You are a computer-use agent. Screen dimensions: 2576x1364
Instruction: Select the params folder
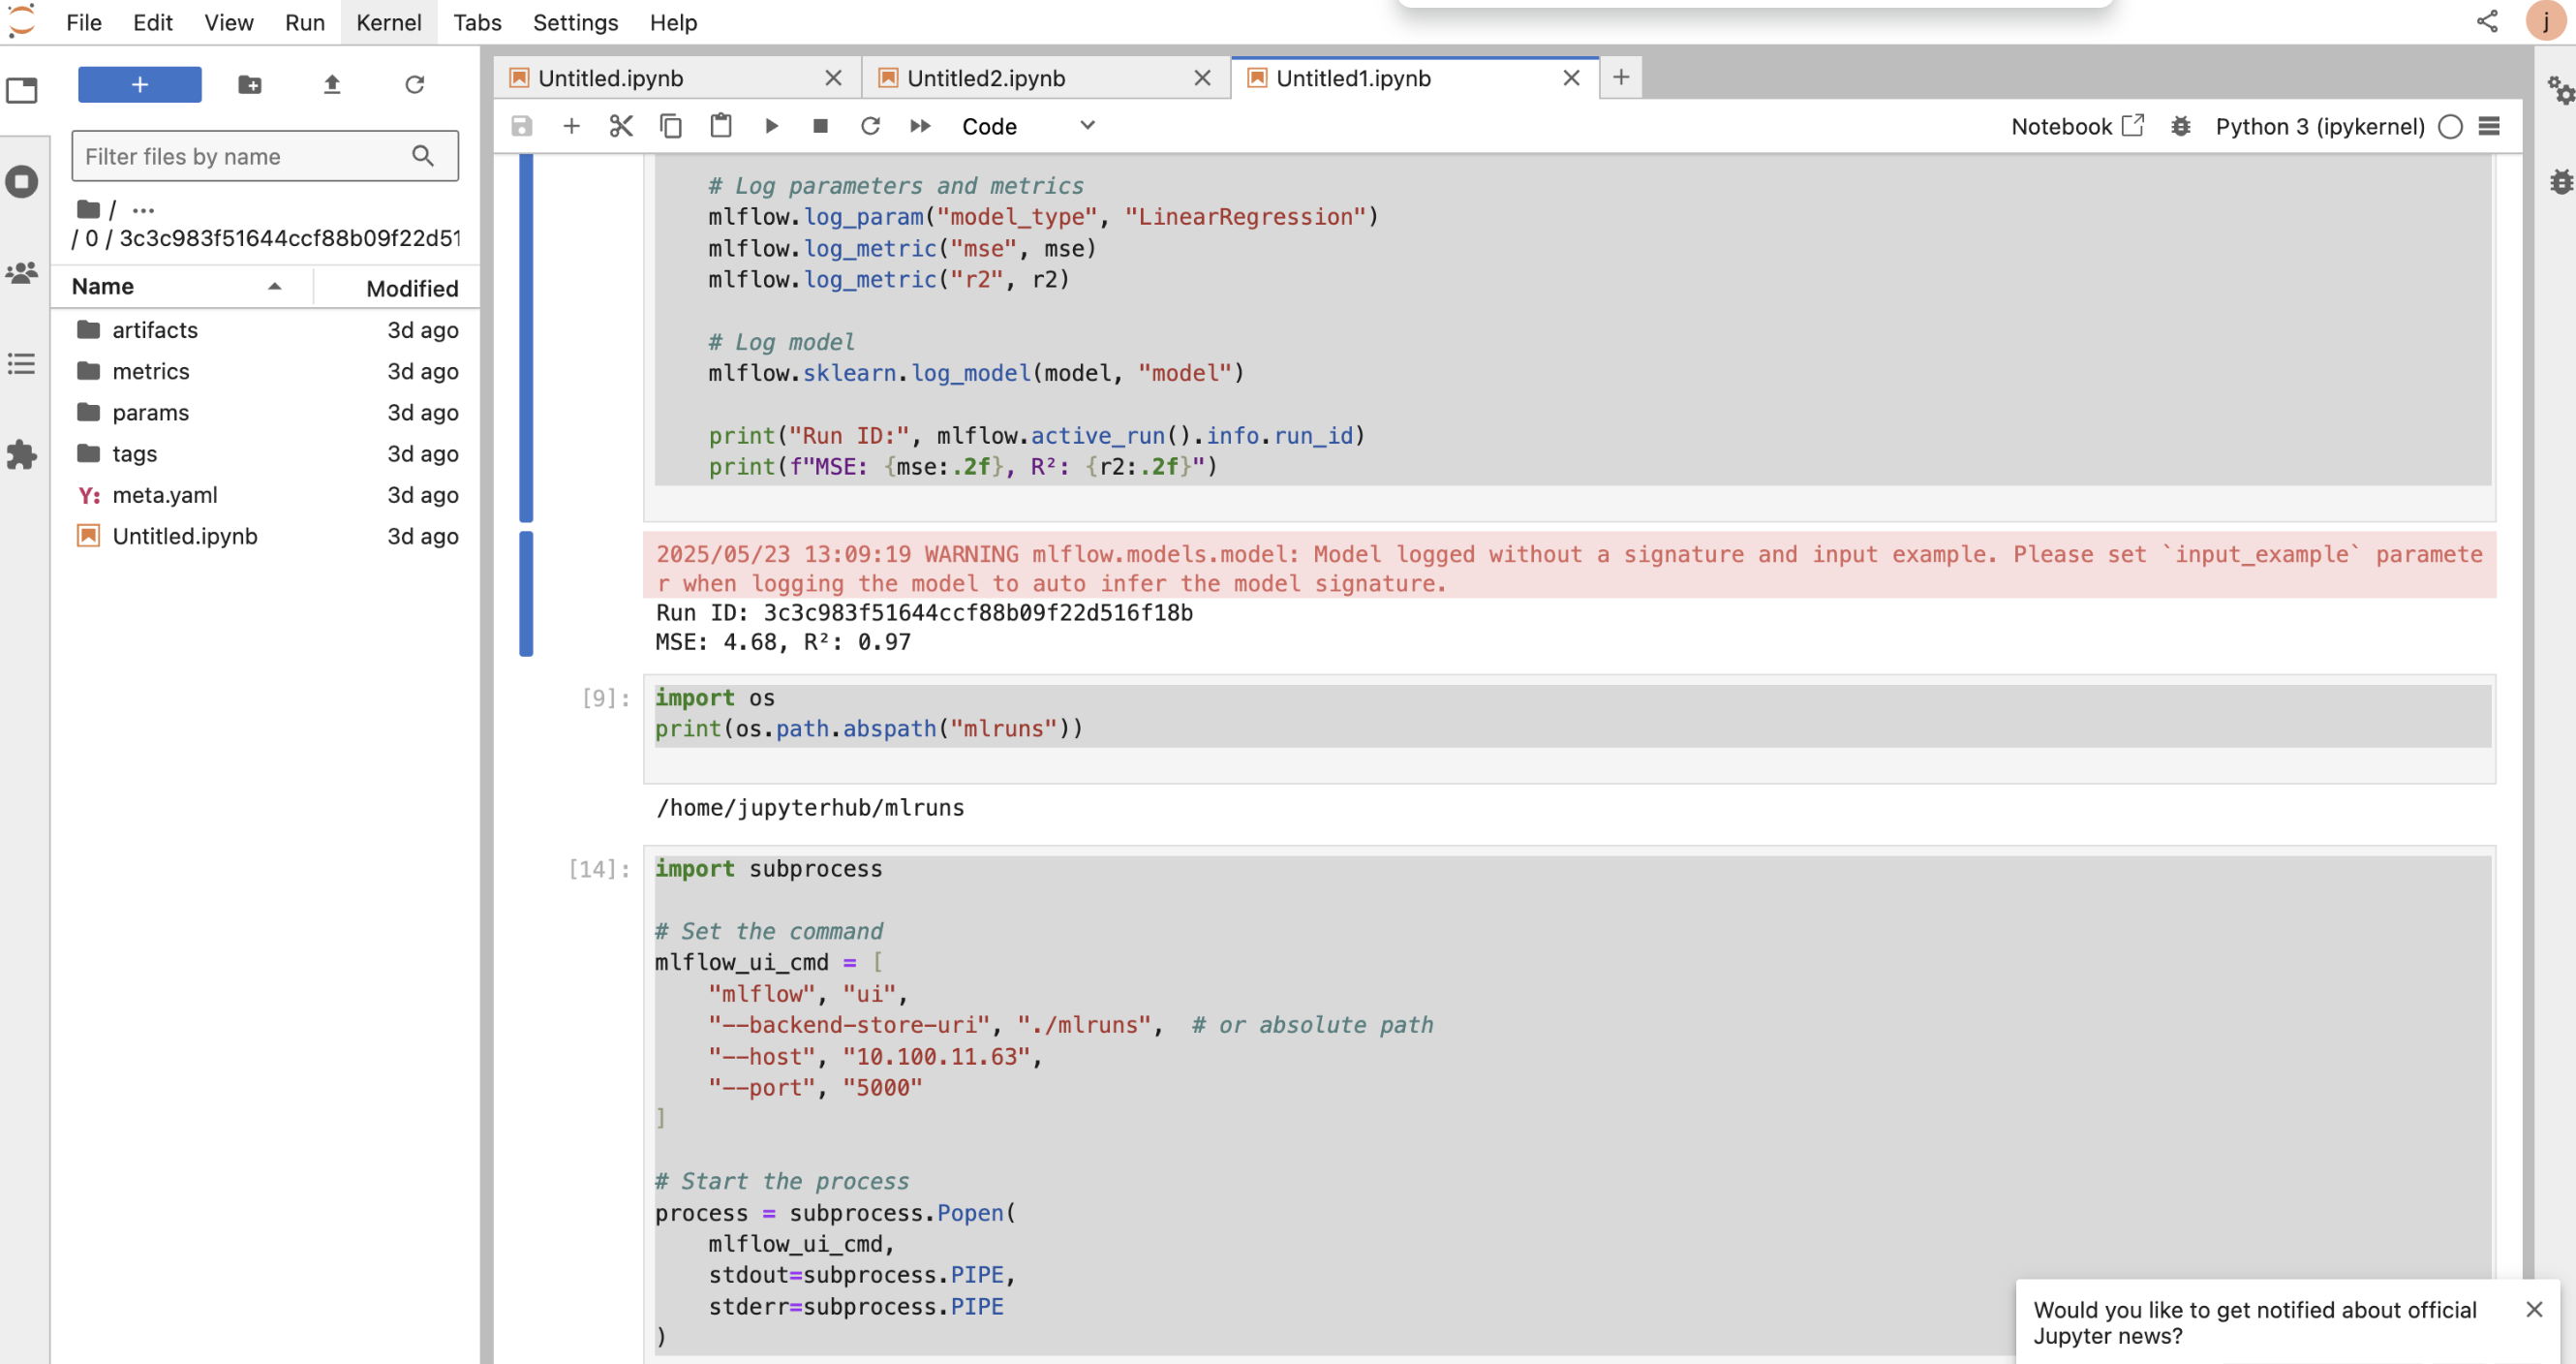click(x=265, y=412)
